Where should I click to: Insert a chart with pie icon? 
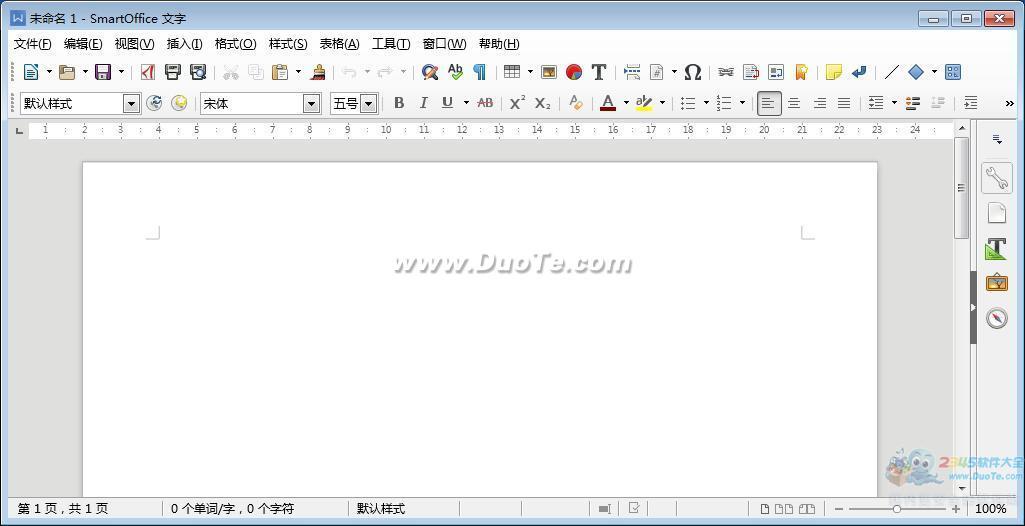tap(574, 72)
